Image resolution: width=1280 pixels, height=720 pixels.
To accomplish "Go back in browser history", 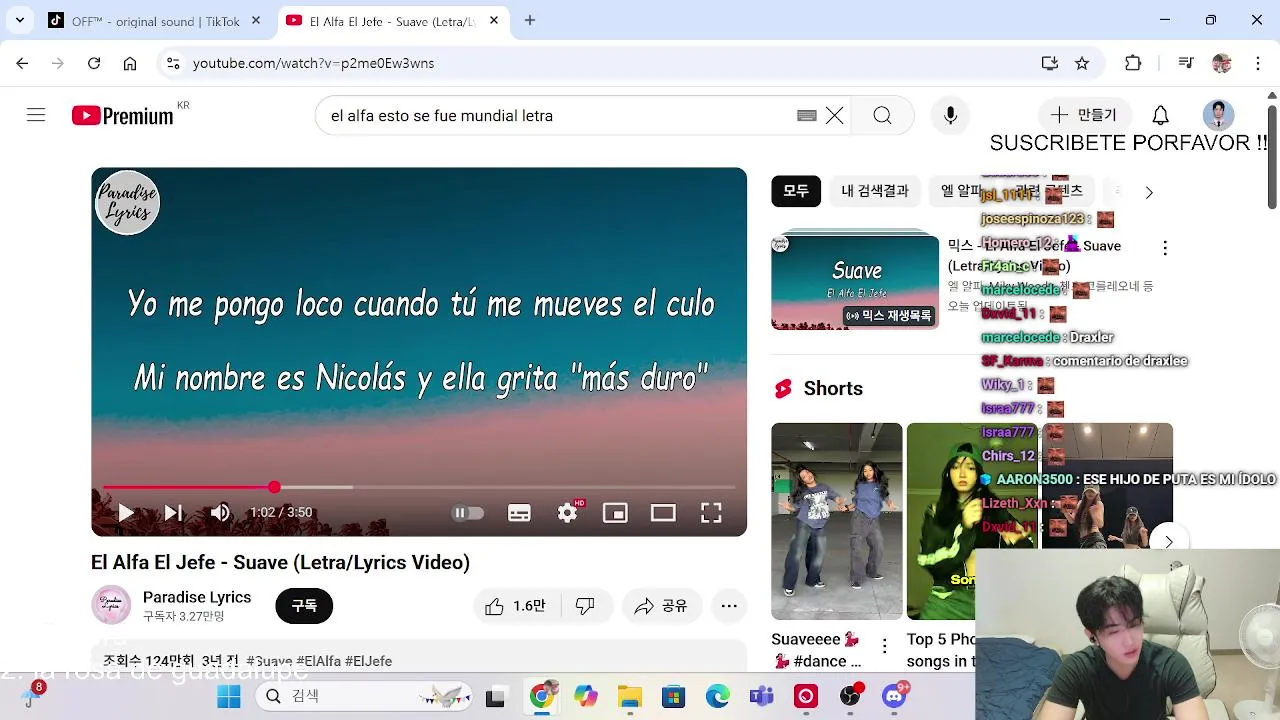I will (x=22, y=63).
